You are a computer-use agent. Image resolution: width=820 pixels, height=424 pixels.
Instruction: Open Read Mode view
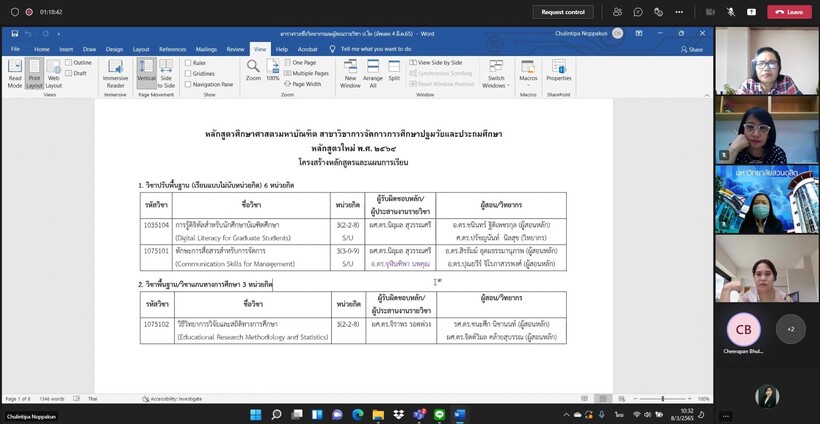coord(15,73)
